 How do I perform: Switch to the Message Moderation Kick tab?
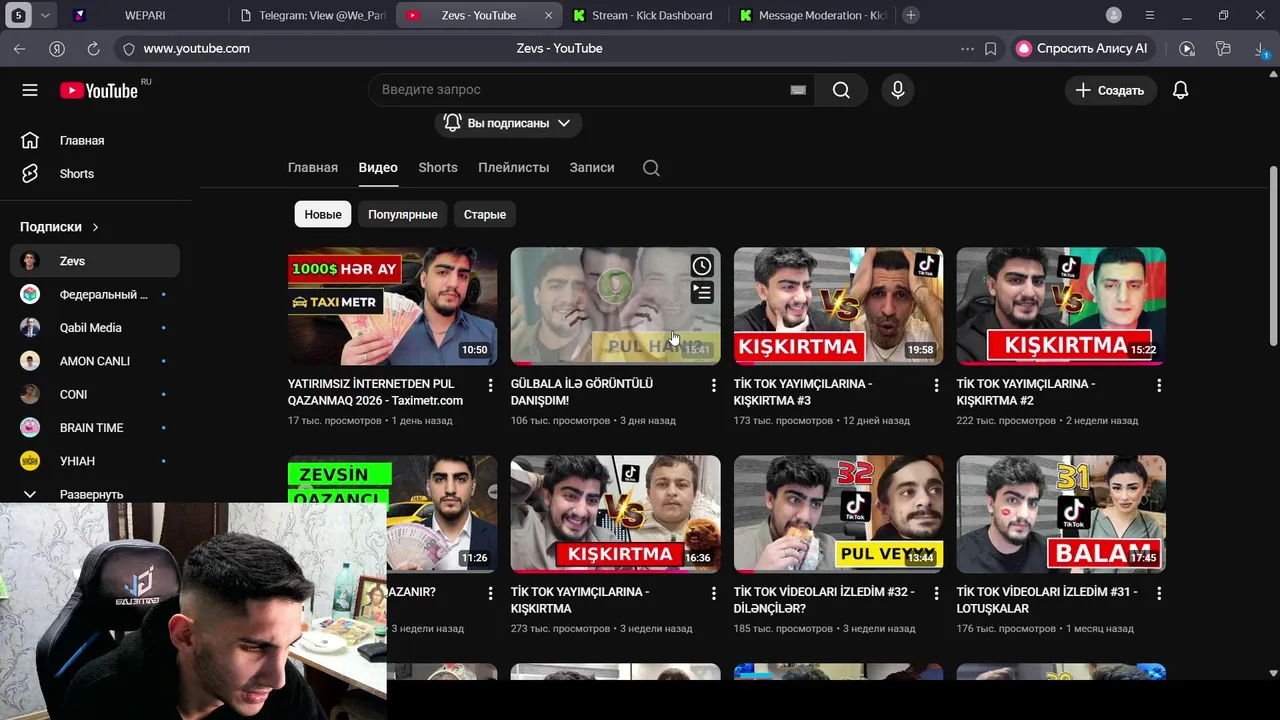click(812, 15)
